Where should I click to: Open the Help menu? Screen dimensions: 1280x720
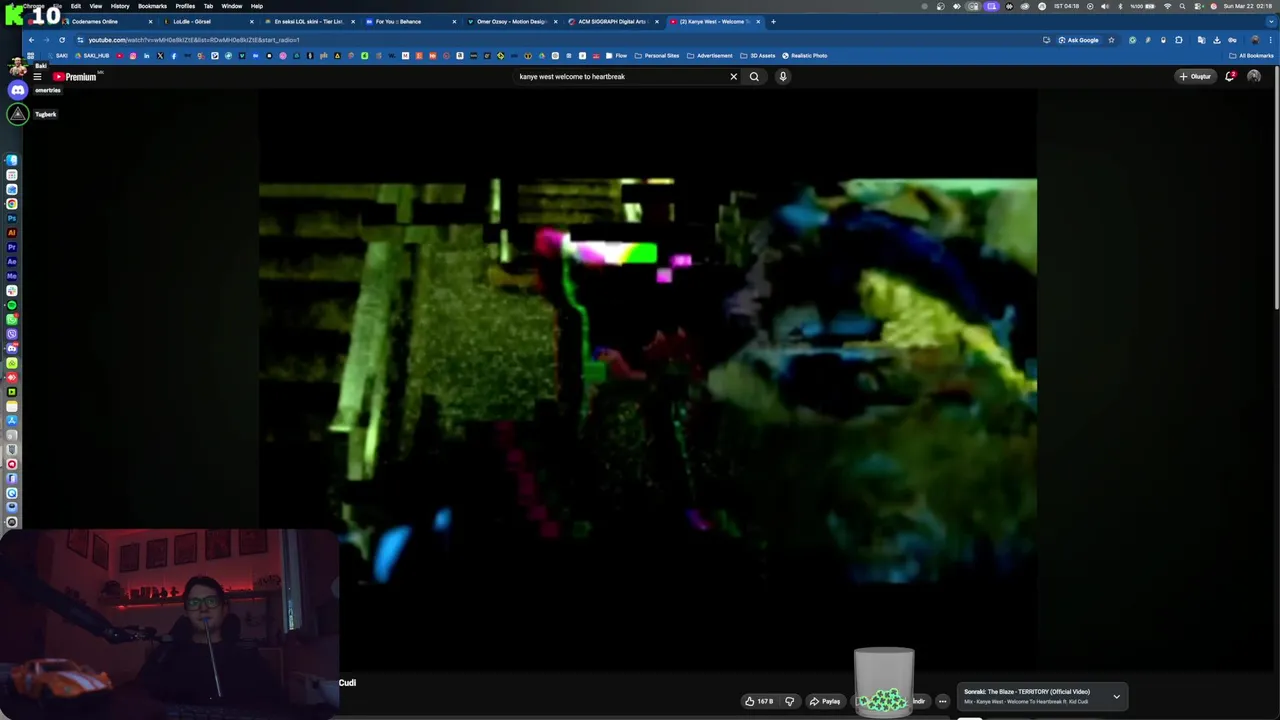coord(257,6)
